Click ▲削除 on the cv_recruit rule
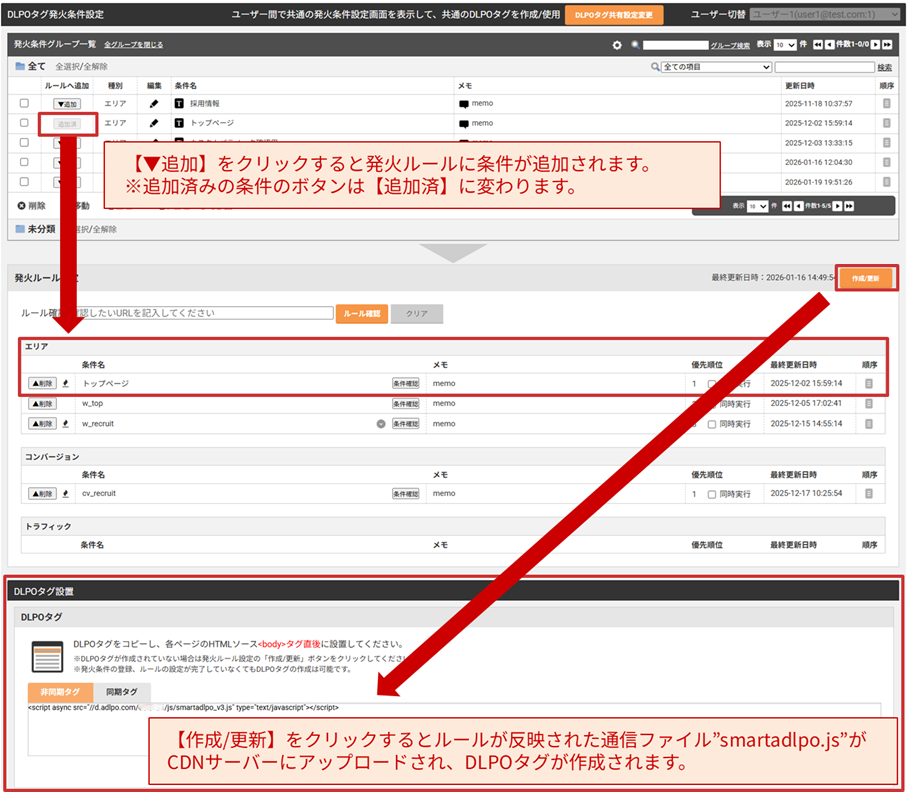 pyautogui.click(x=42, y=494)
